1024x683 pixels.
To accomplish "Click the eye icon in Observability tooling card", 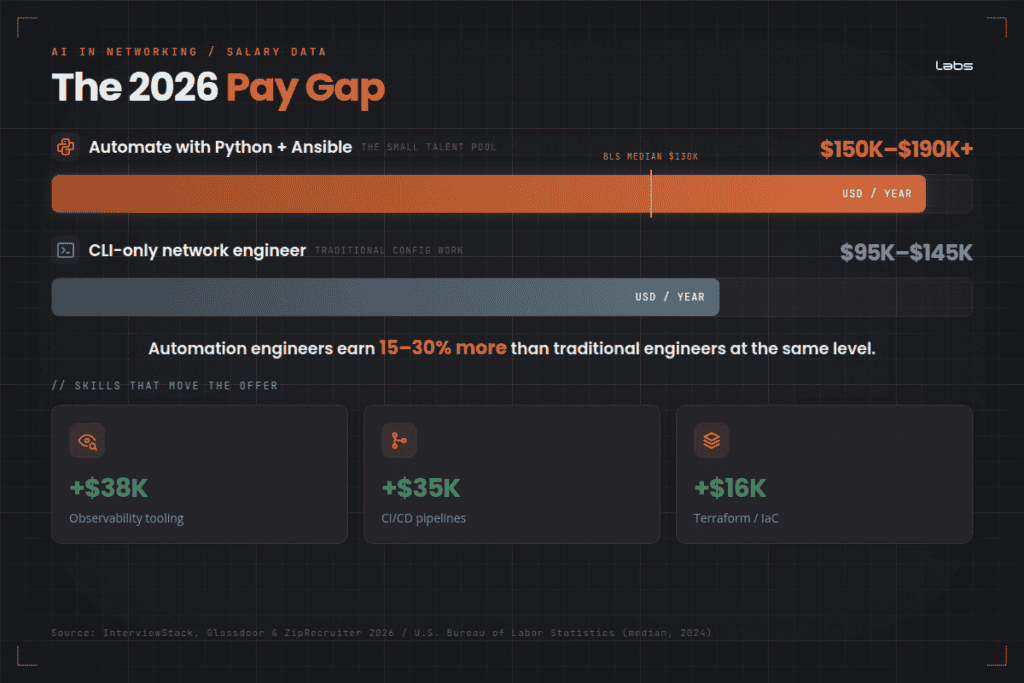I will coord(87,441).
